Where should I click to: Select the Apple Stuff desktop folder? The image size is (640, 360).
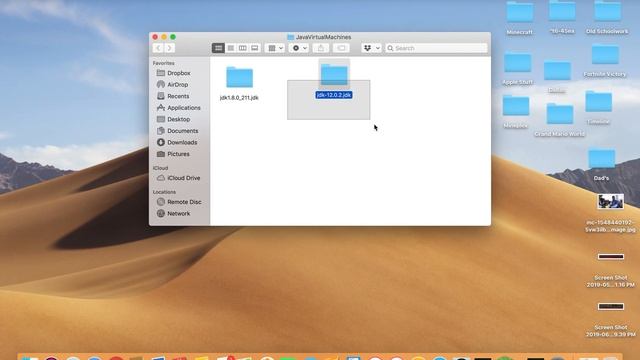[518, 62]
